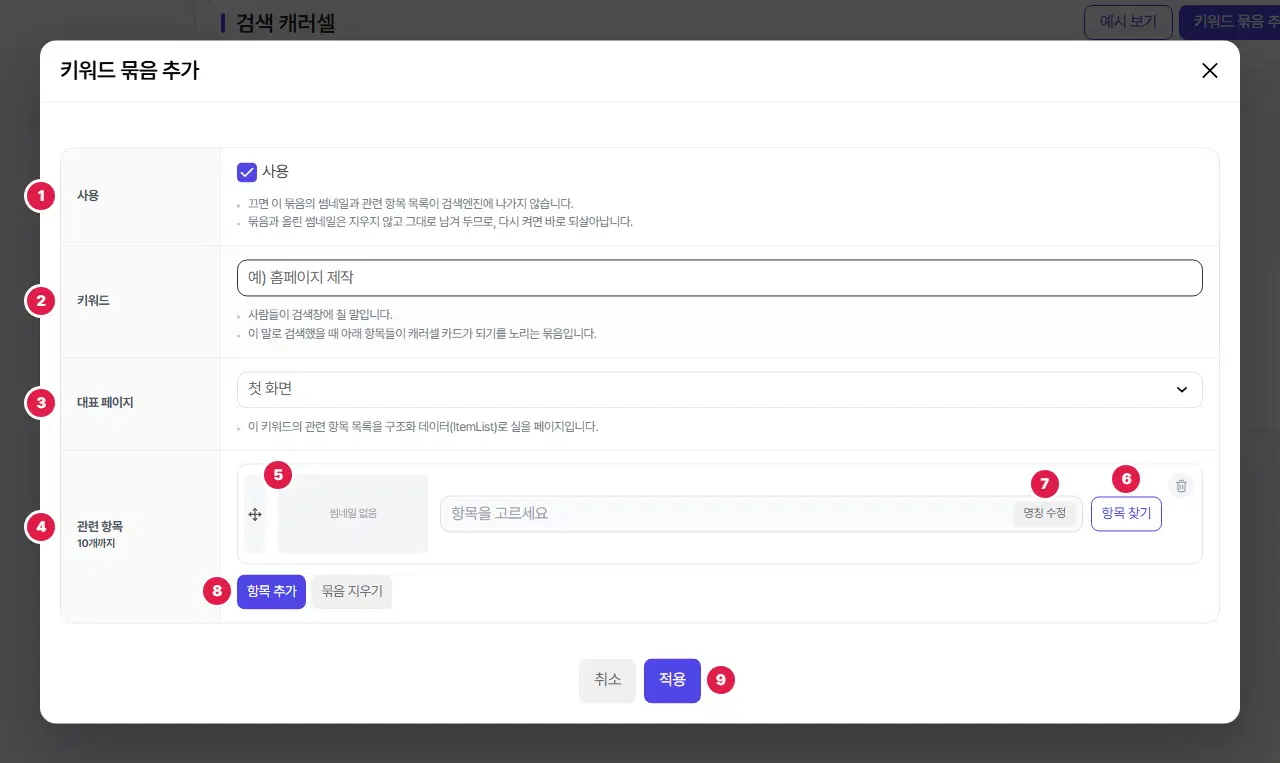Click the 묶음 지우기 button

point(352,591)
